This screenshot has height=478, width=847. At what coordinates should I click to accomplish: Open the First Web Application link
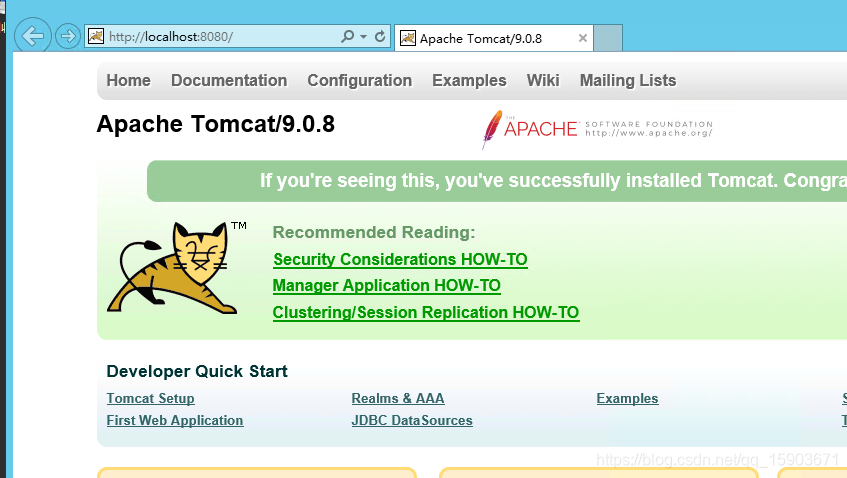pyautogui.click(x=174, y=420)
